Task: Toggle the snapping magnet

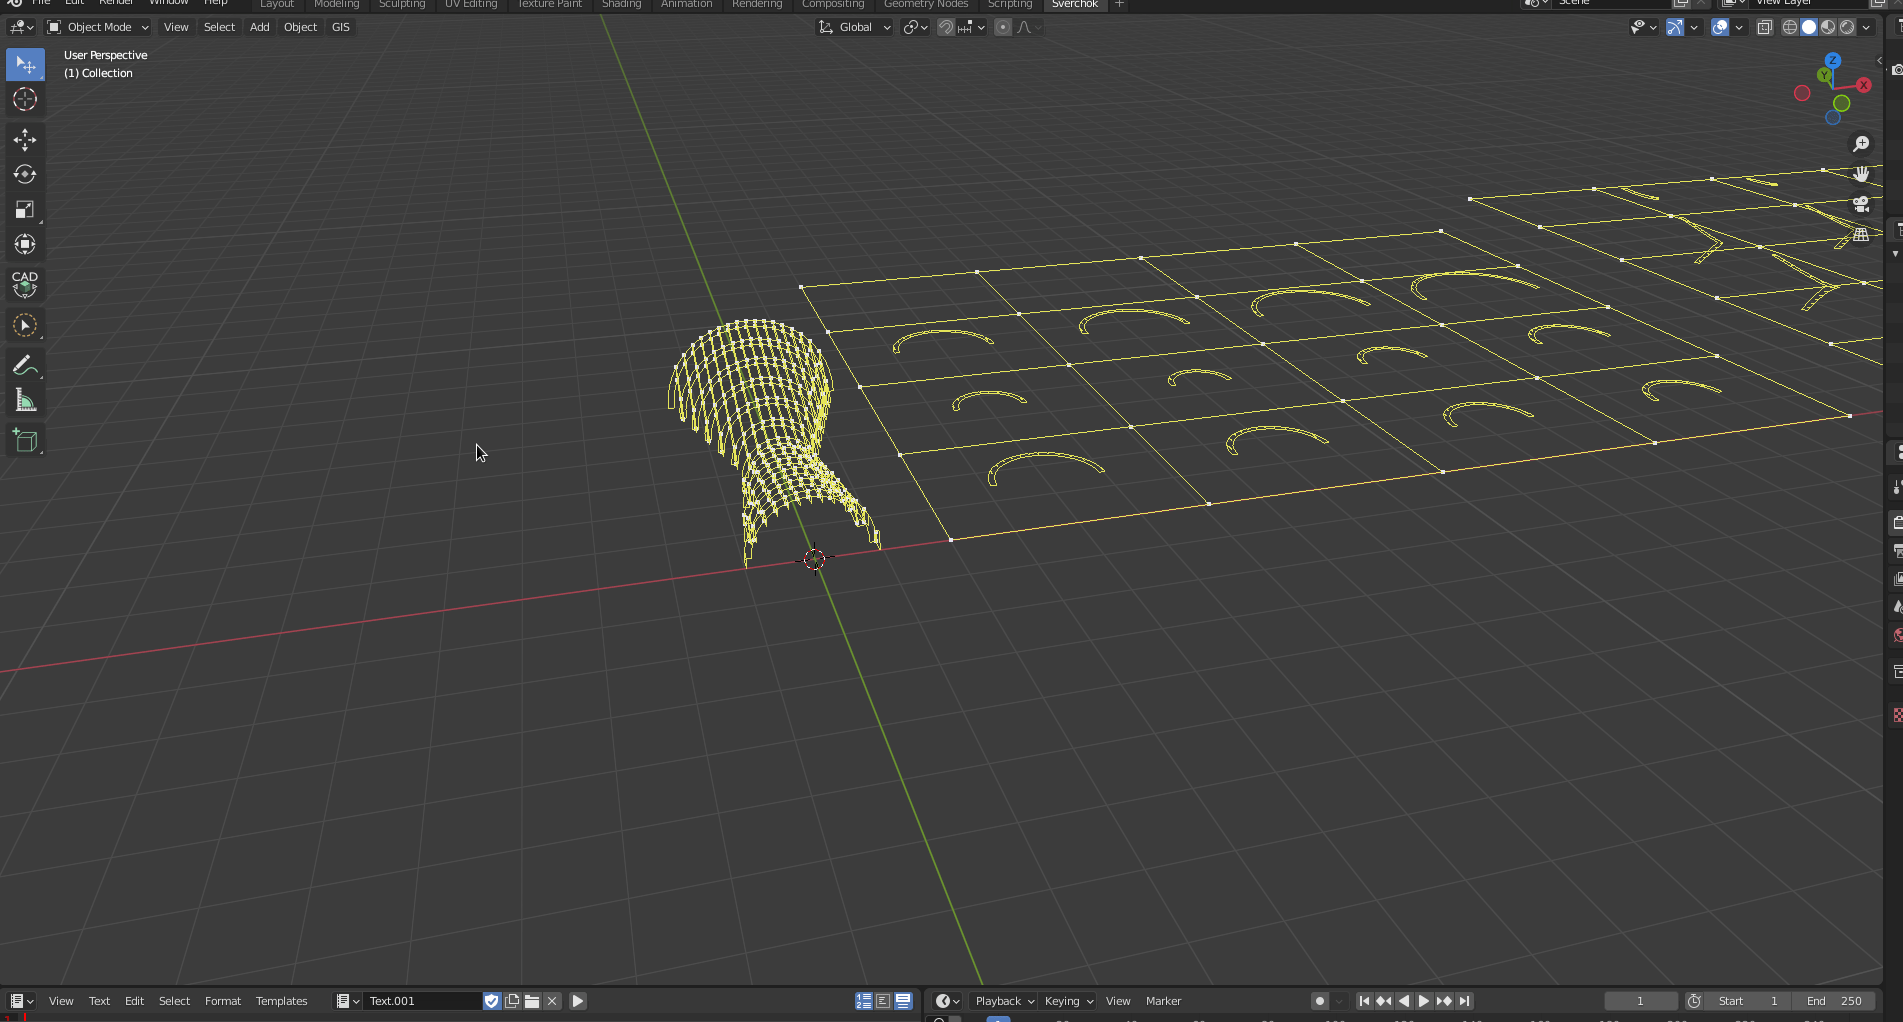Action: pyautogui.click(x=945, y=27)
